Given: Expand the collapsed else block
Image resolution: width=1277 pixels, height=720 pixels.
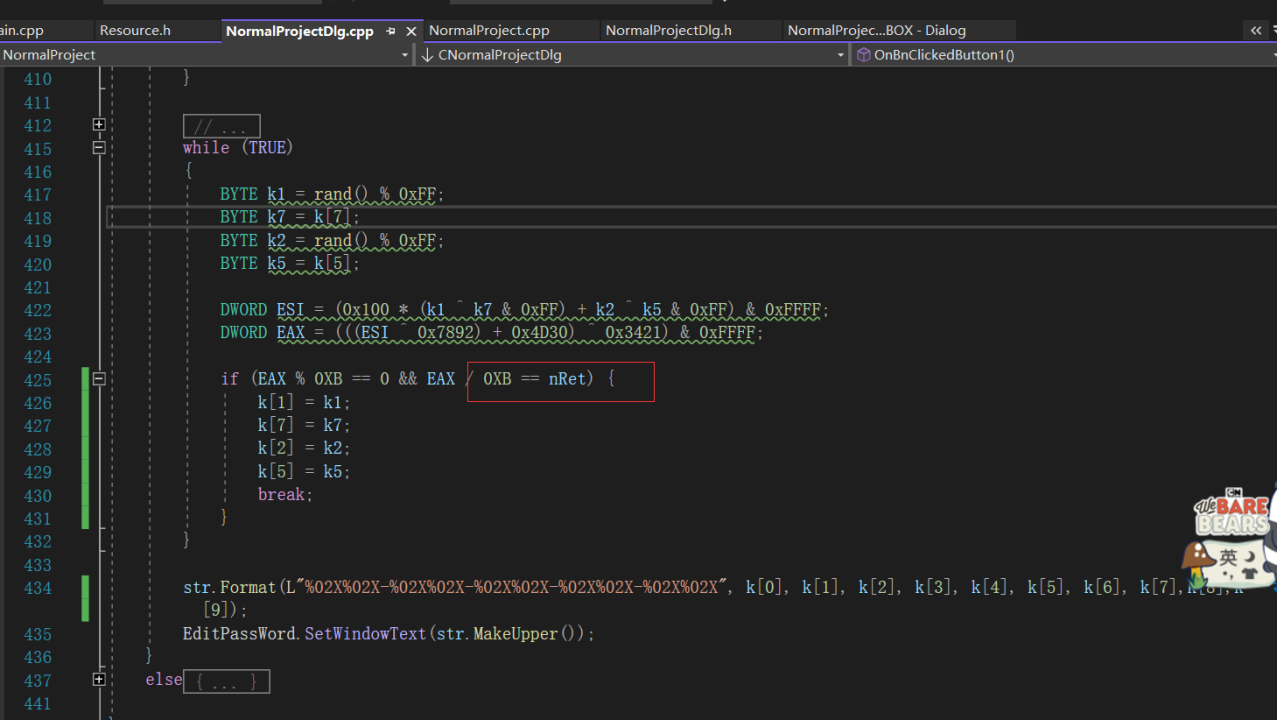Looking at the screenshot, I should point(99,680).
